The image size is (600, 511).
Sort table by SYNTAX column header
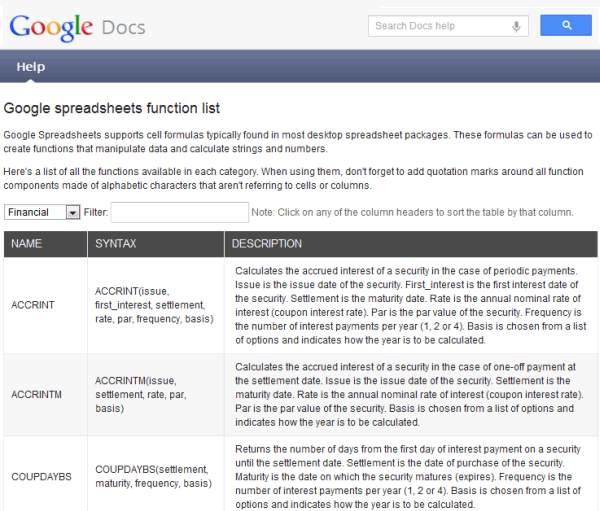(x=156, y=244)
